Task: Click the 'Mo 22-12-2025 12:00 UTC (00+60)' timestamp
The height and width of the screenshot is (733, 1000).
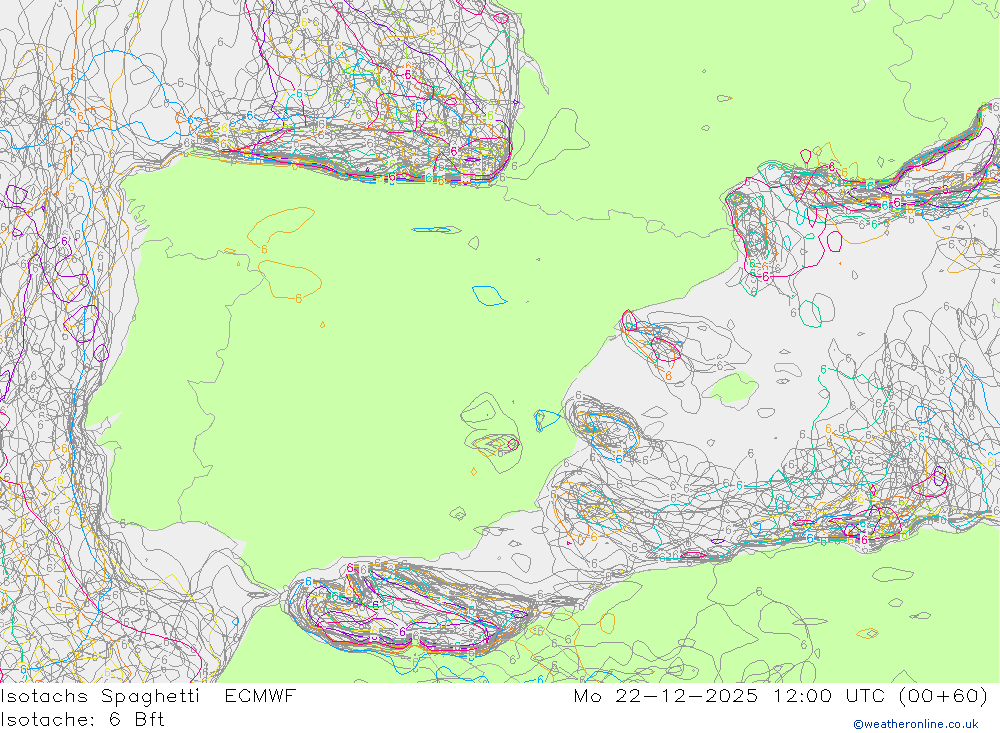Action: tap(781, 695)
